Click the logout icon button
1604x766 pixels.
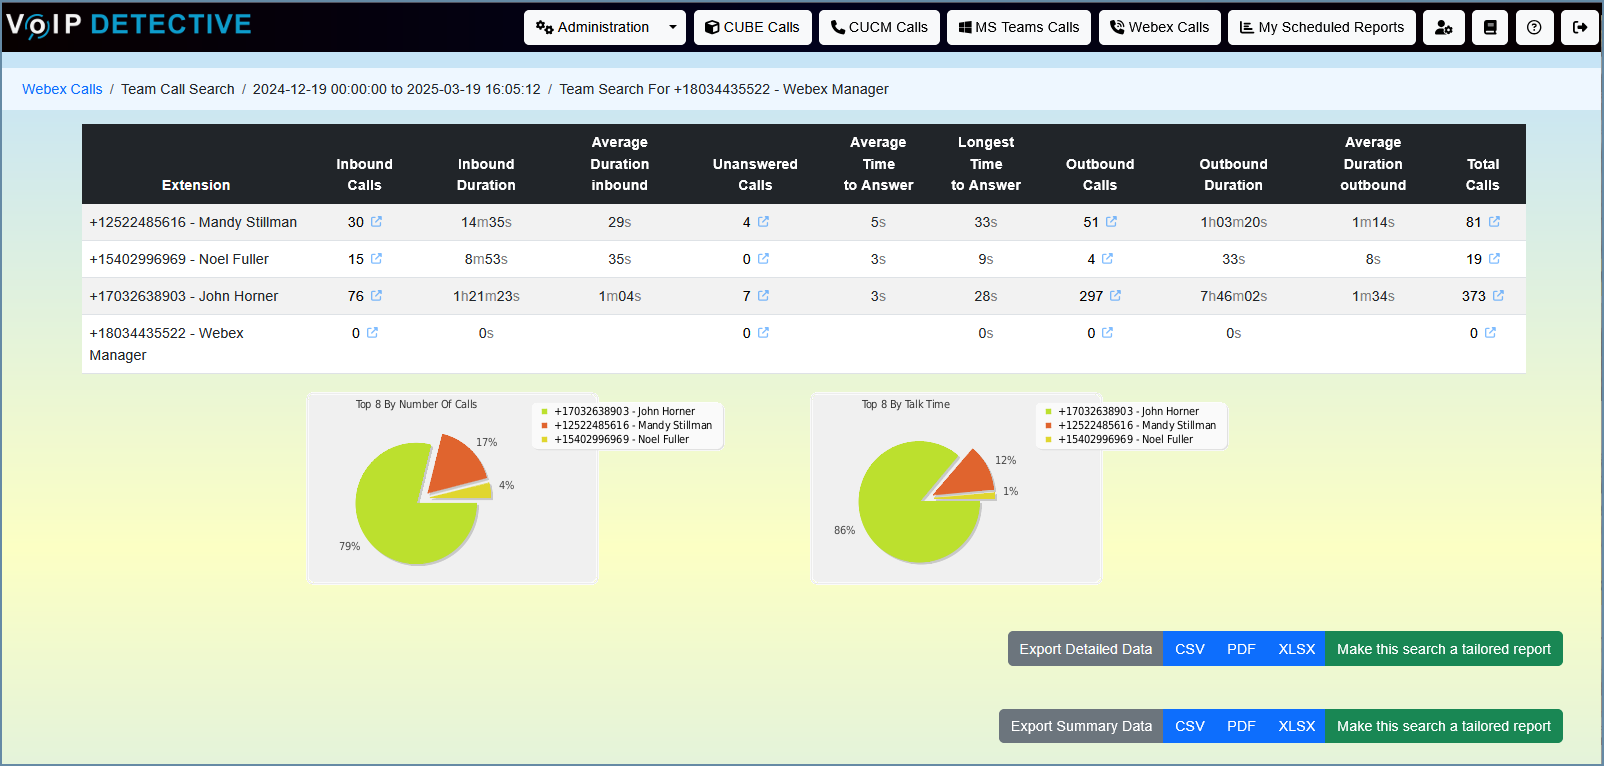pyautogui.click(x=1580, y=28)
